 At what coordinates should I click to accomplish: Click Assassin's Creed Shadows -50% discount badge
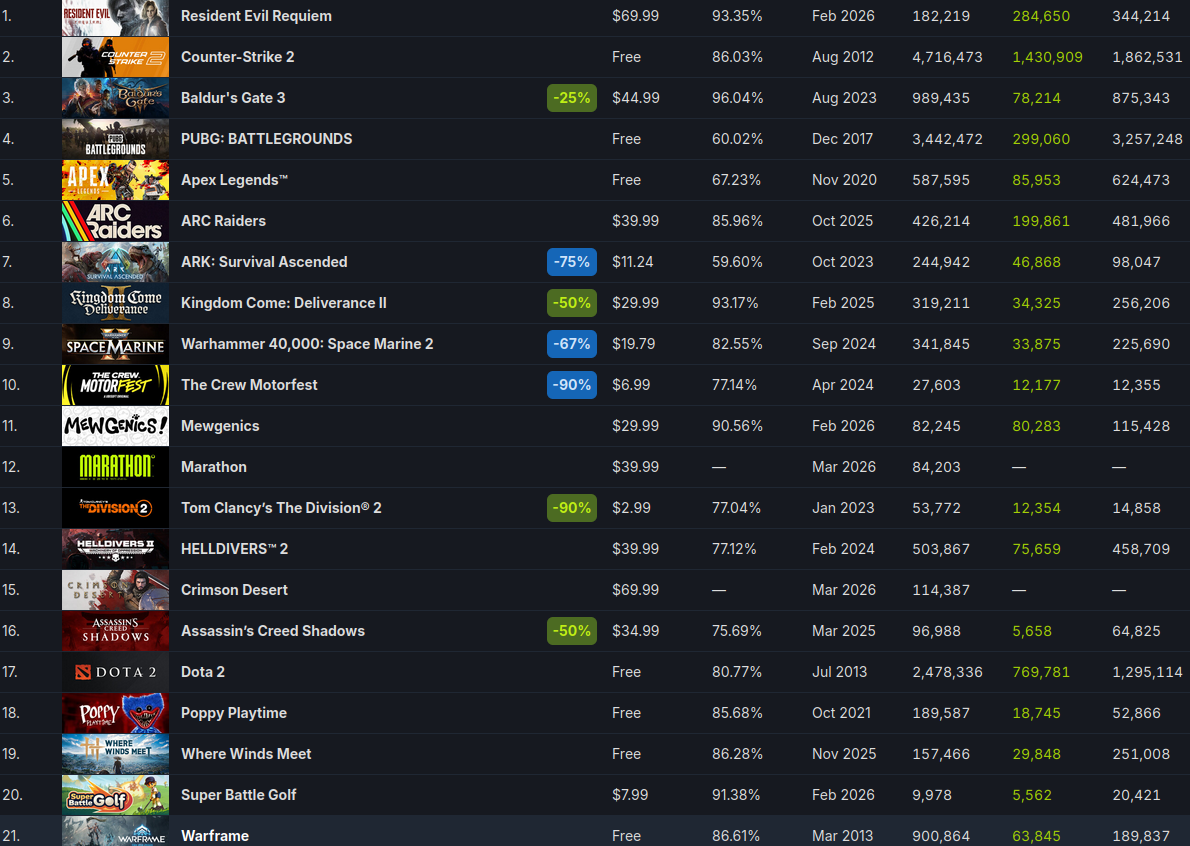572,631
